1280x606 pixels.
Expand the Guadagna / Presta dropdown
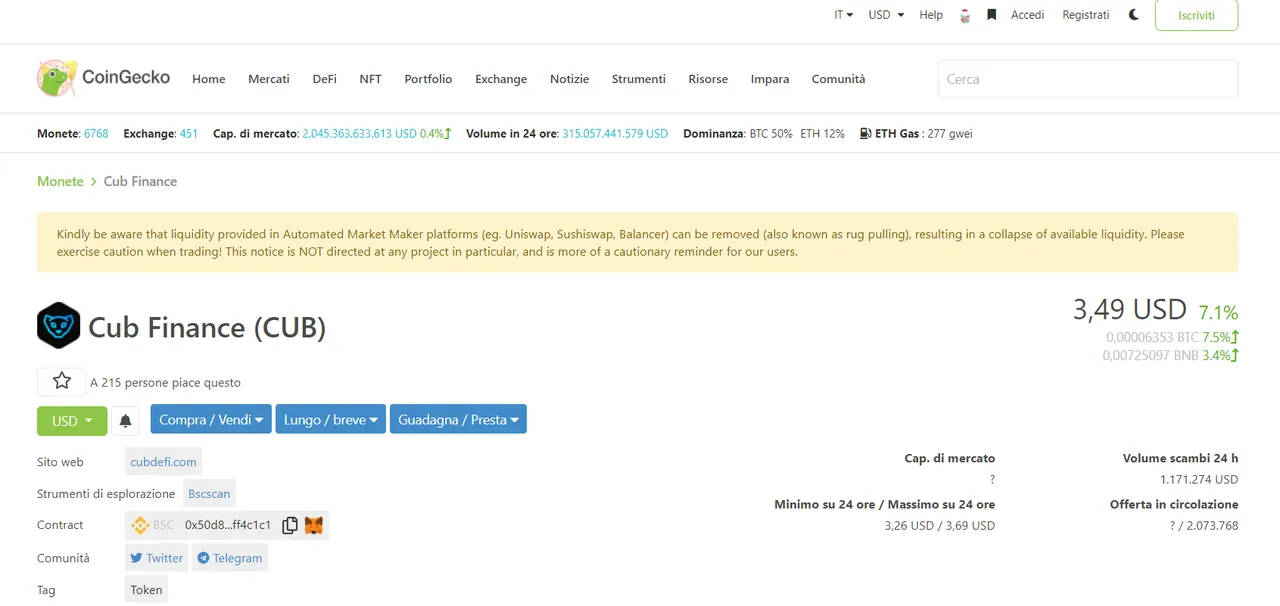coord(458,420)
